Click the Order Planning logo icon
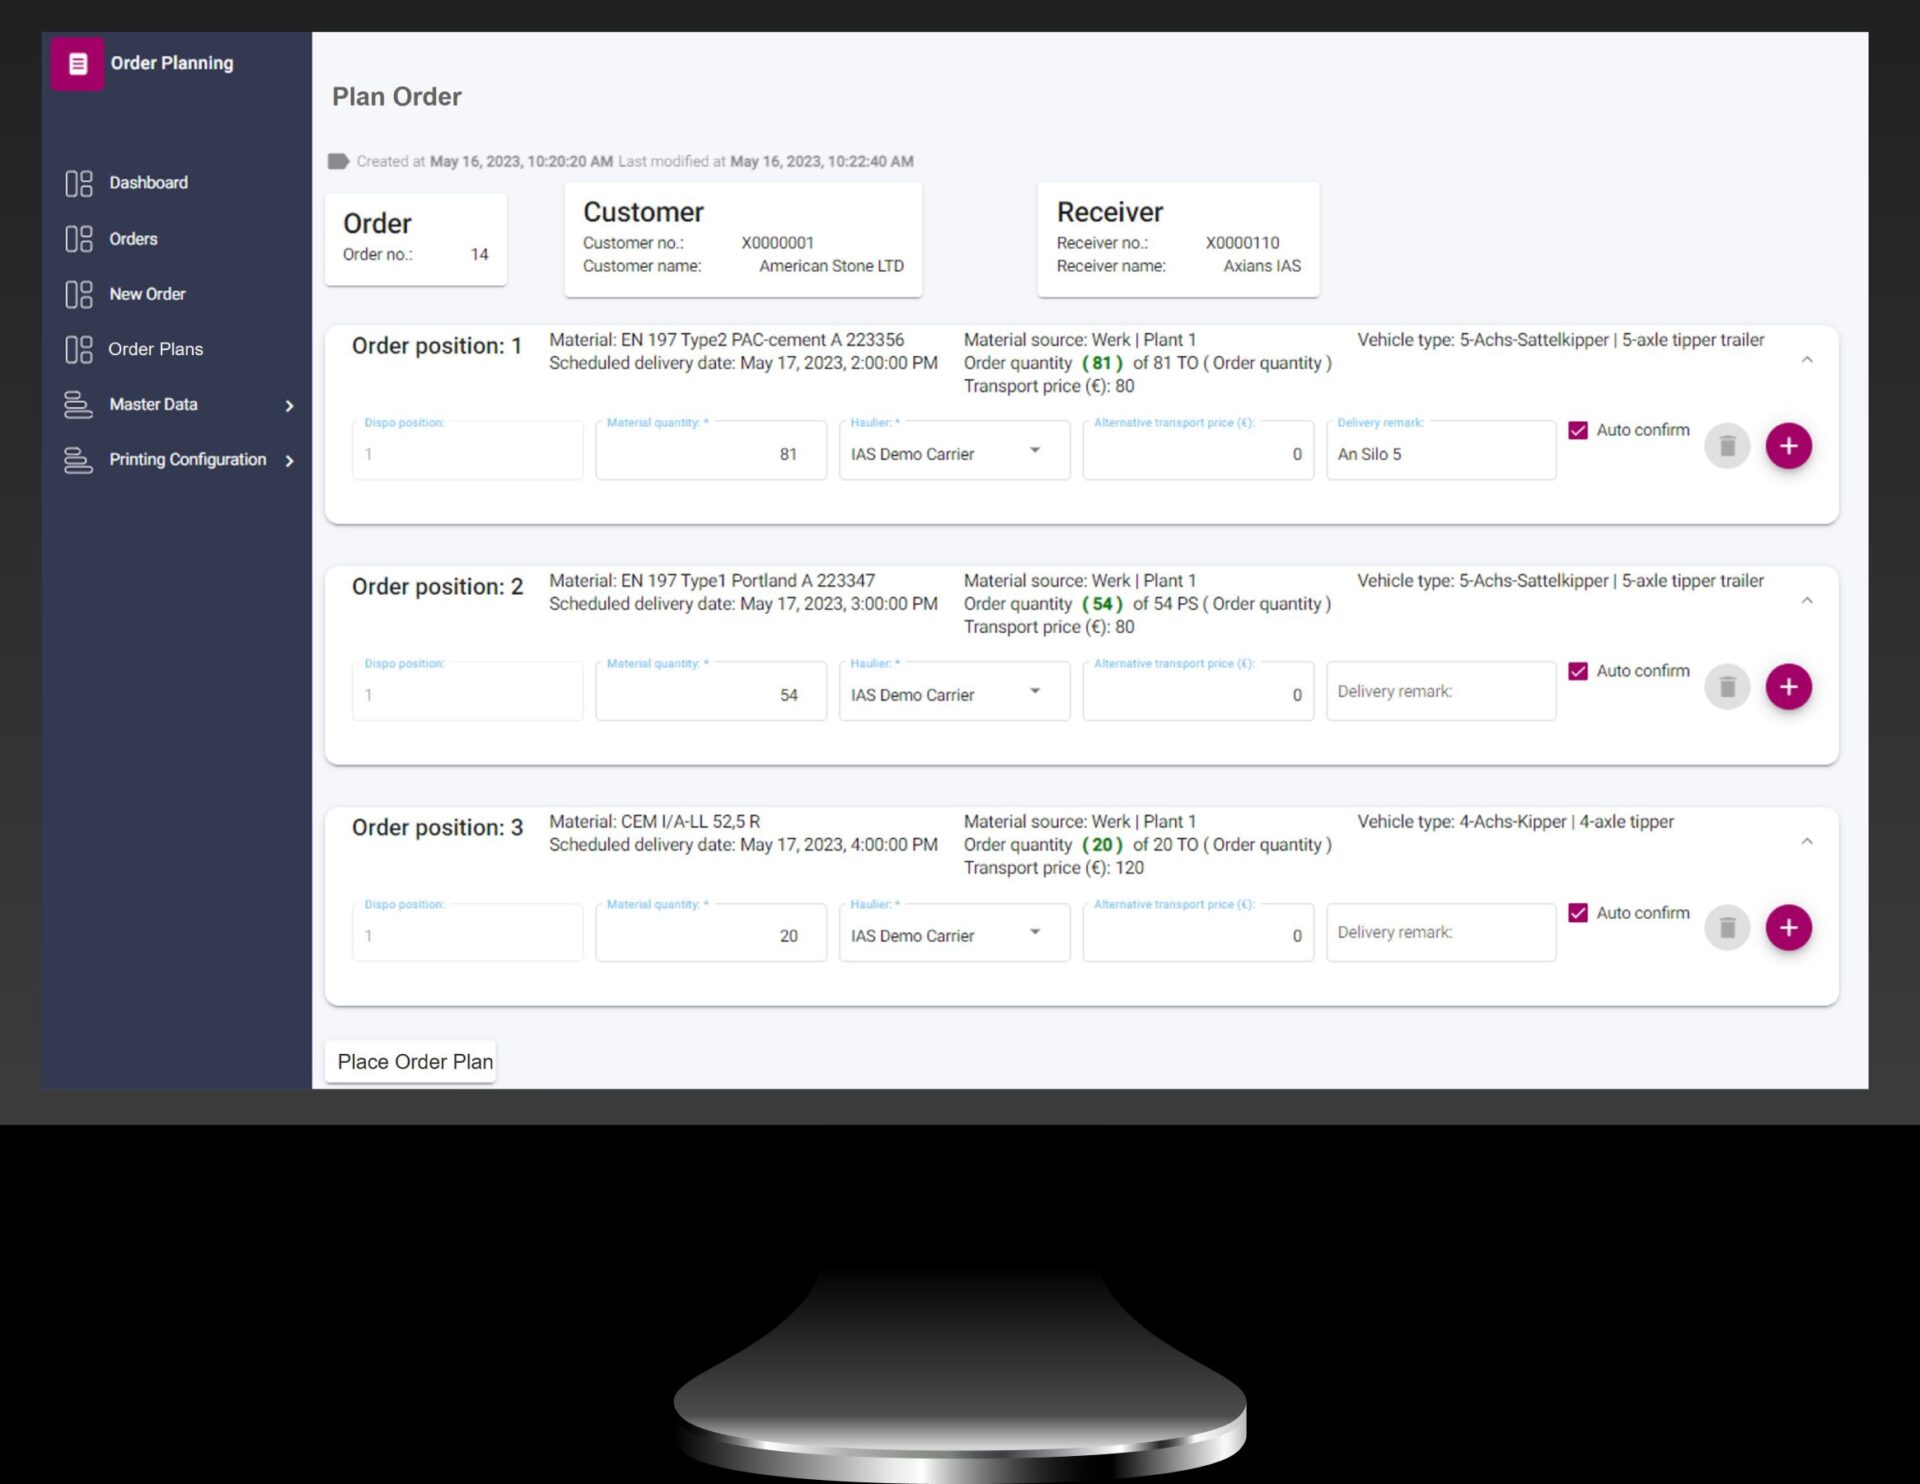Screen dimensions: 1920x1484 tap(78, 64)
